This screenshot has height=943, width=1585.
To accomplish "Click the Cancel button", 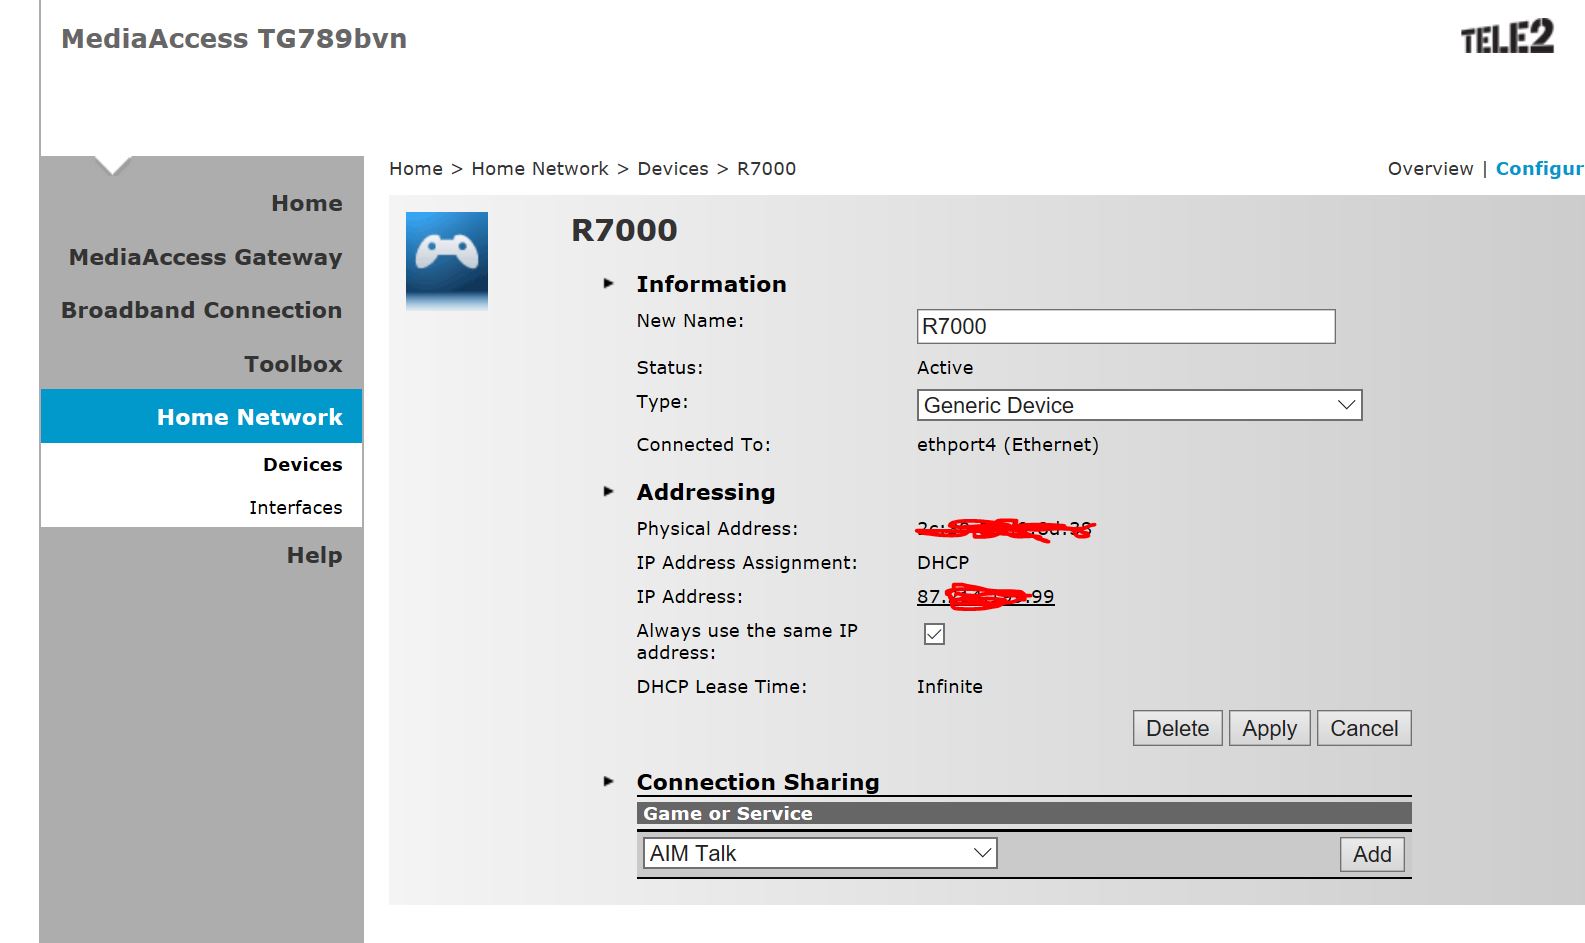I will pyautogui.click(x=1364, y=728).
